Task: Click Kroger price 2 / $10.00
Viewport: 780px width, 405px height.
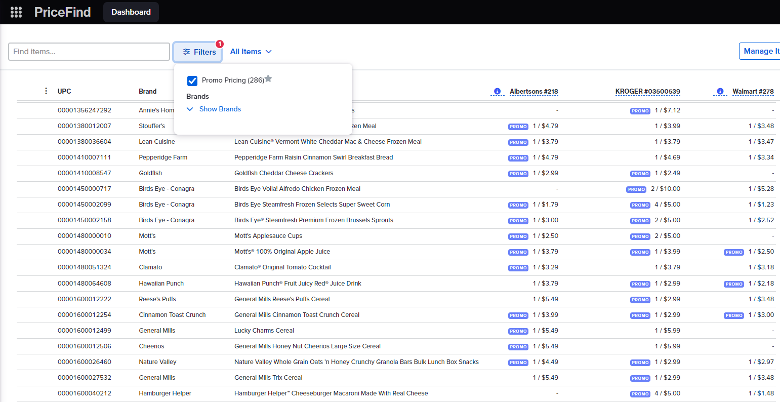Action: point(665,189)
